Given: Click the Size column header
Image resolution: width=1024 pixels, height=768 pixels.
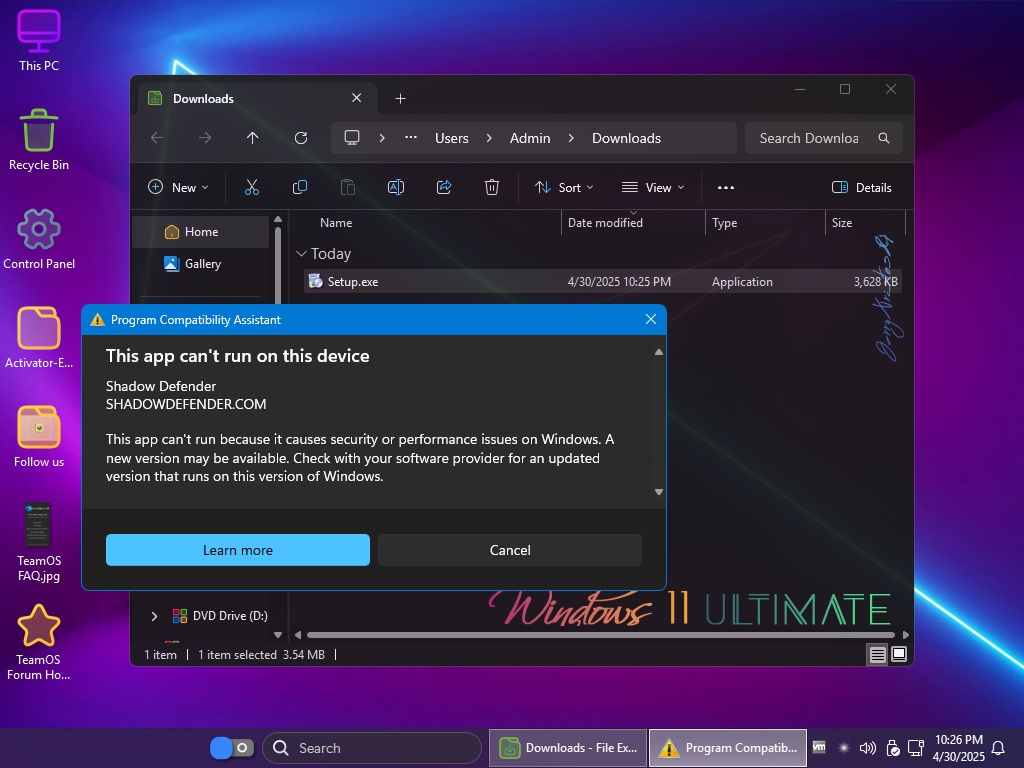Looking at the screenshot, I should [x=865, y=223].
